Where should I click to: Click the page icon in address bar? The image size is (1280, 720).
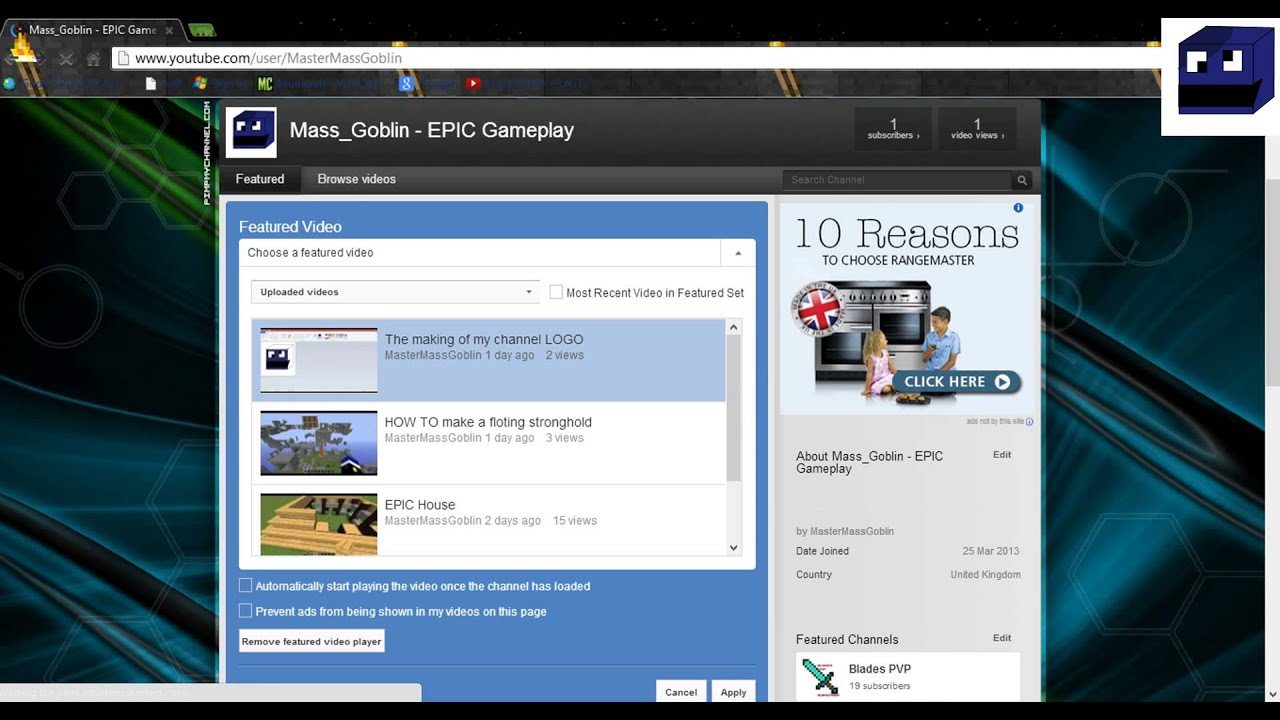(123, 58)
